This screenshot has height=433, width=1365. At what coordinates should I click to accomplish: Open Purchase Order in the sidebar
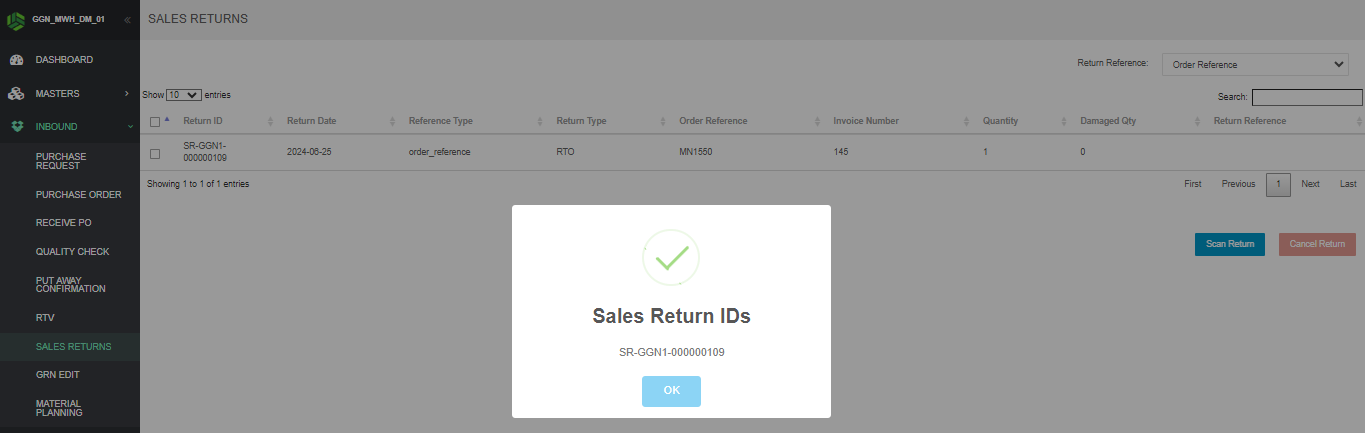tap(78, 195)
